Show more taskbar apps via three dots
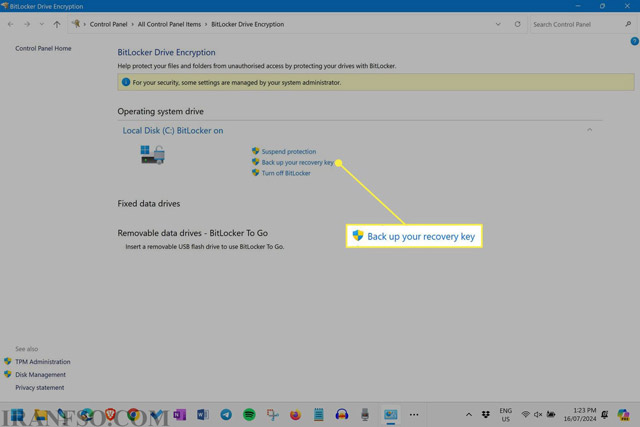 pos(414,415)
